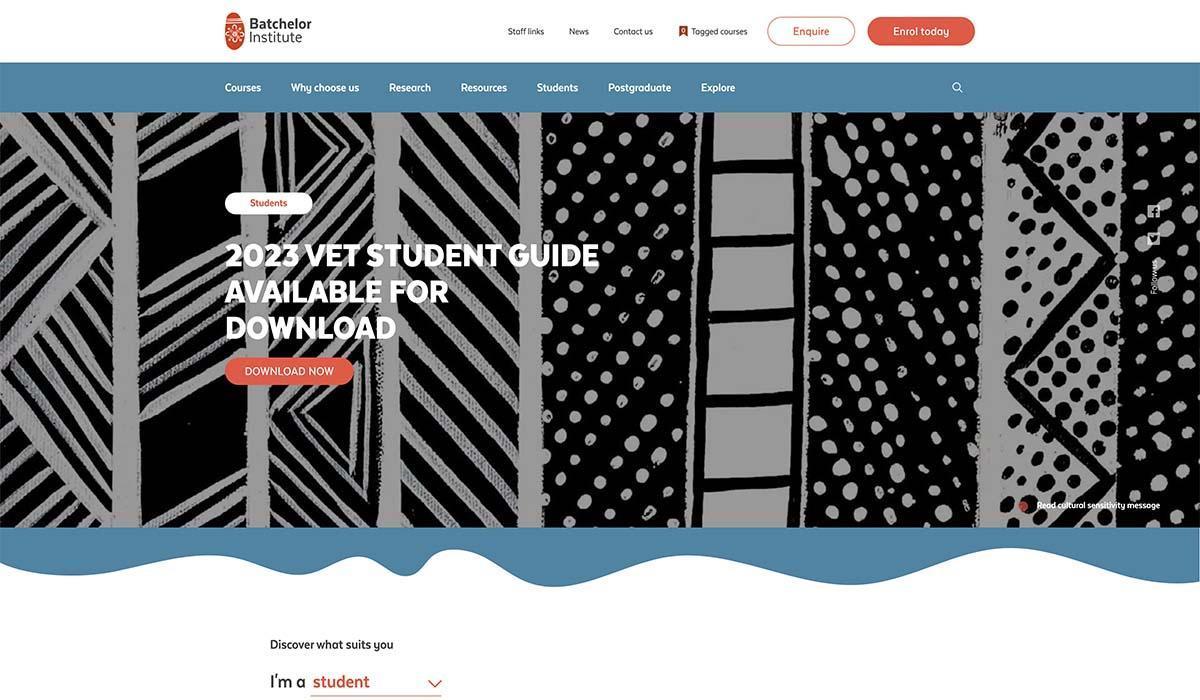Open the Staff links link
The height and width of the screenshot is (700, 1200).
click(x=526, y=31)
